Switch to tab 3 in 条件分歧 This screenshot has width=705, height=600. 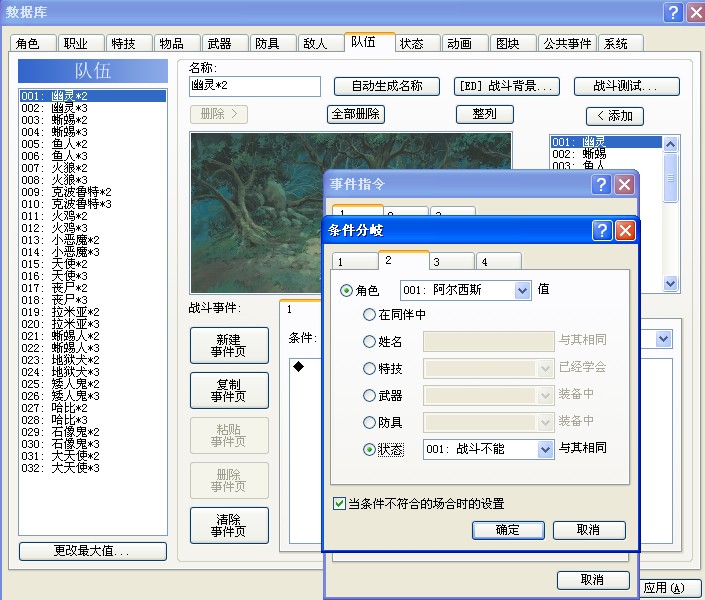point(452,262)
